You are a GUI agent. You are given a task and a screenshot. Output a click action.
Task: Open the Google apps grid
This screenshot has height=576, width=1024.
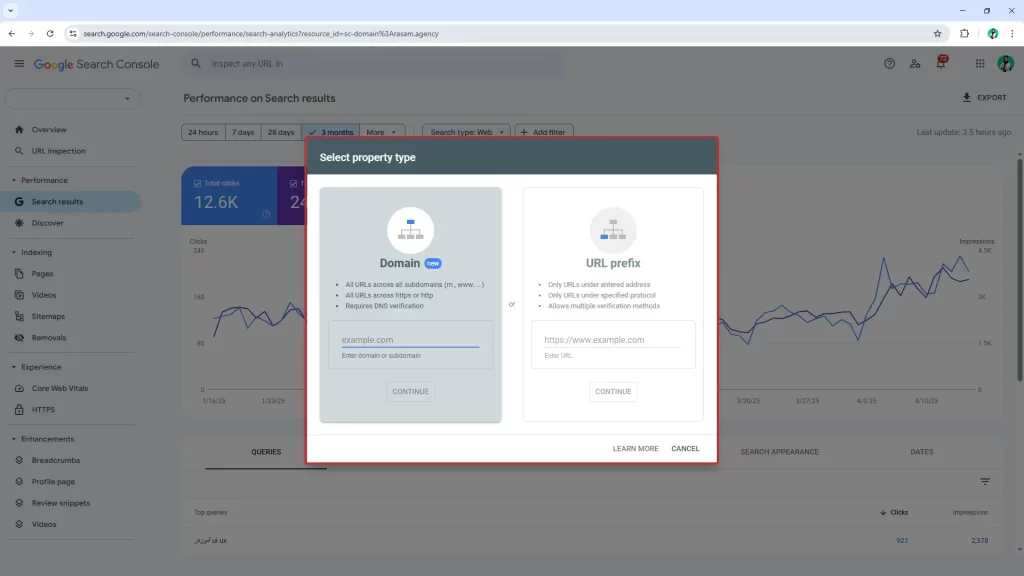tap(980, 63)
